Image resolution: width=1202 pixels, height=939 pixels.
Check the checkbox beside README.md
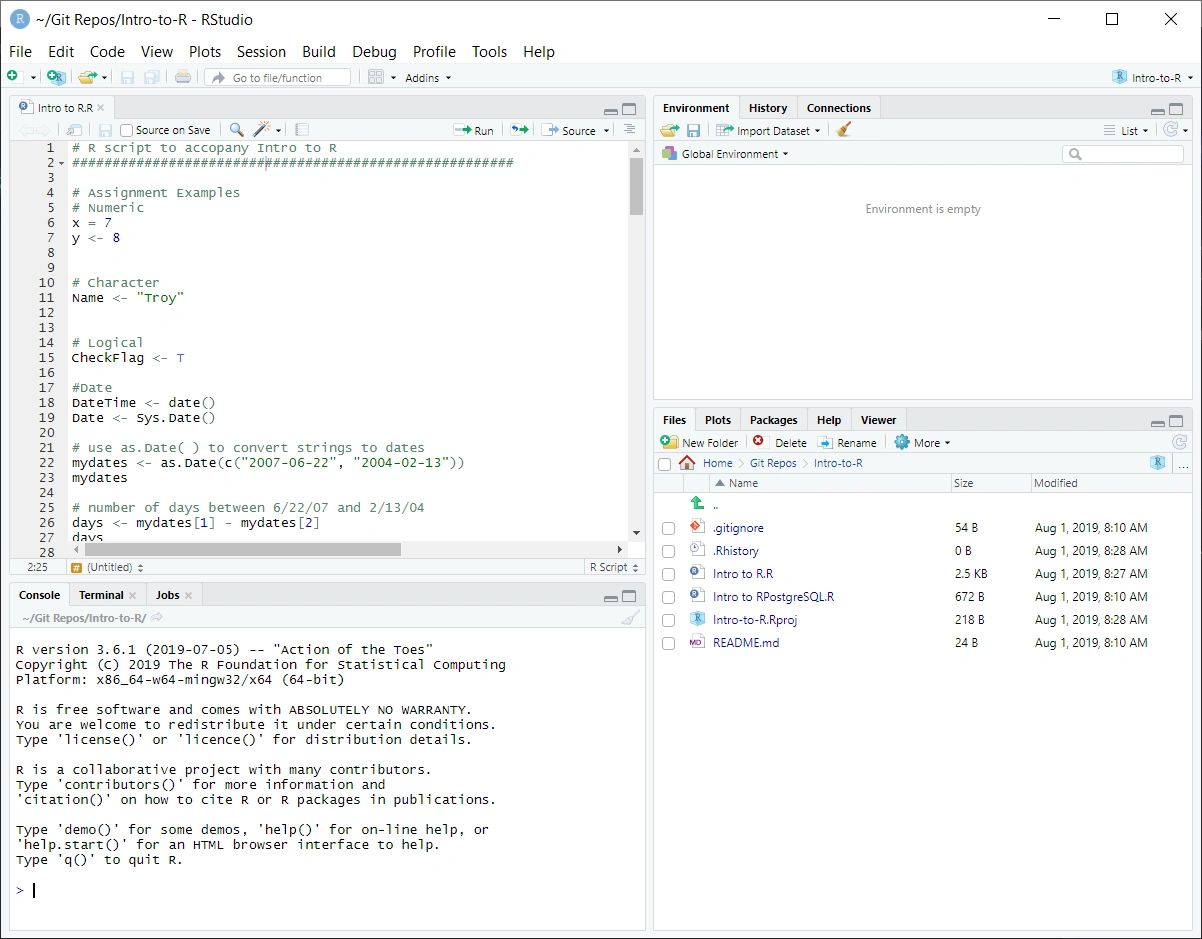tap(667, 643)
